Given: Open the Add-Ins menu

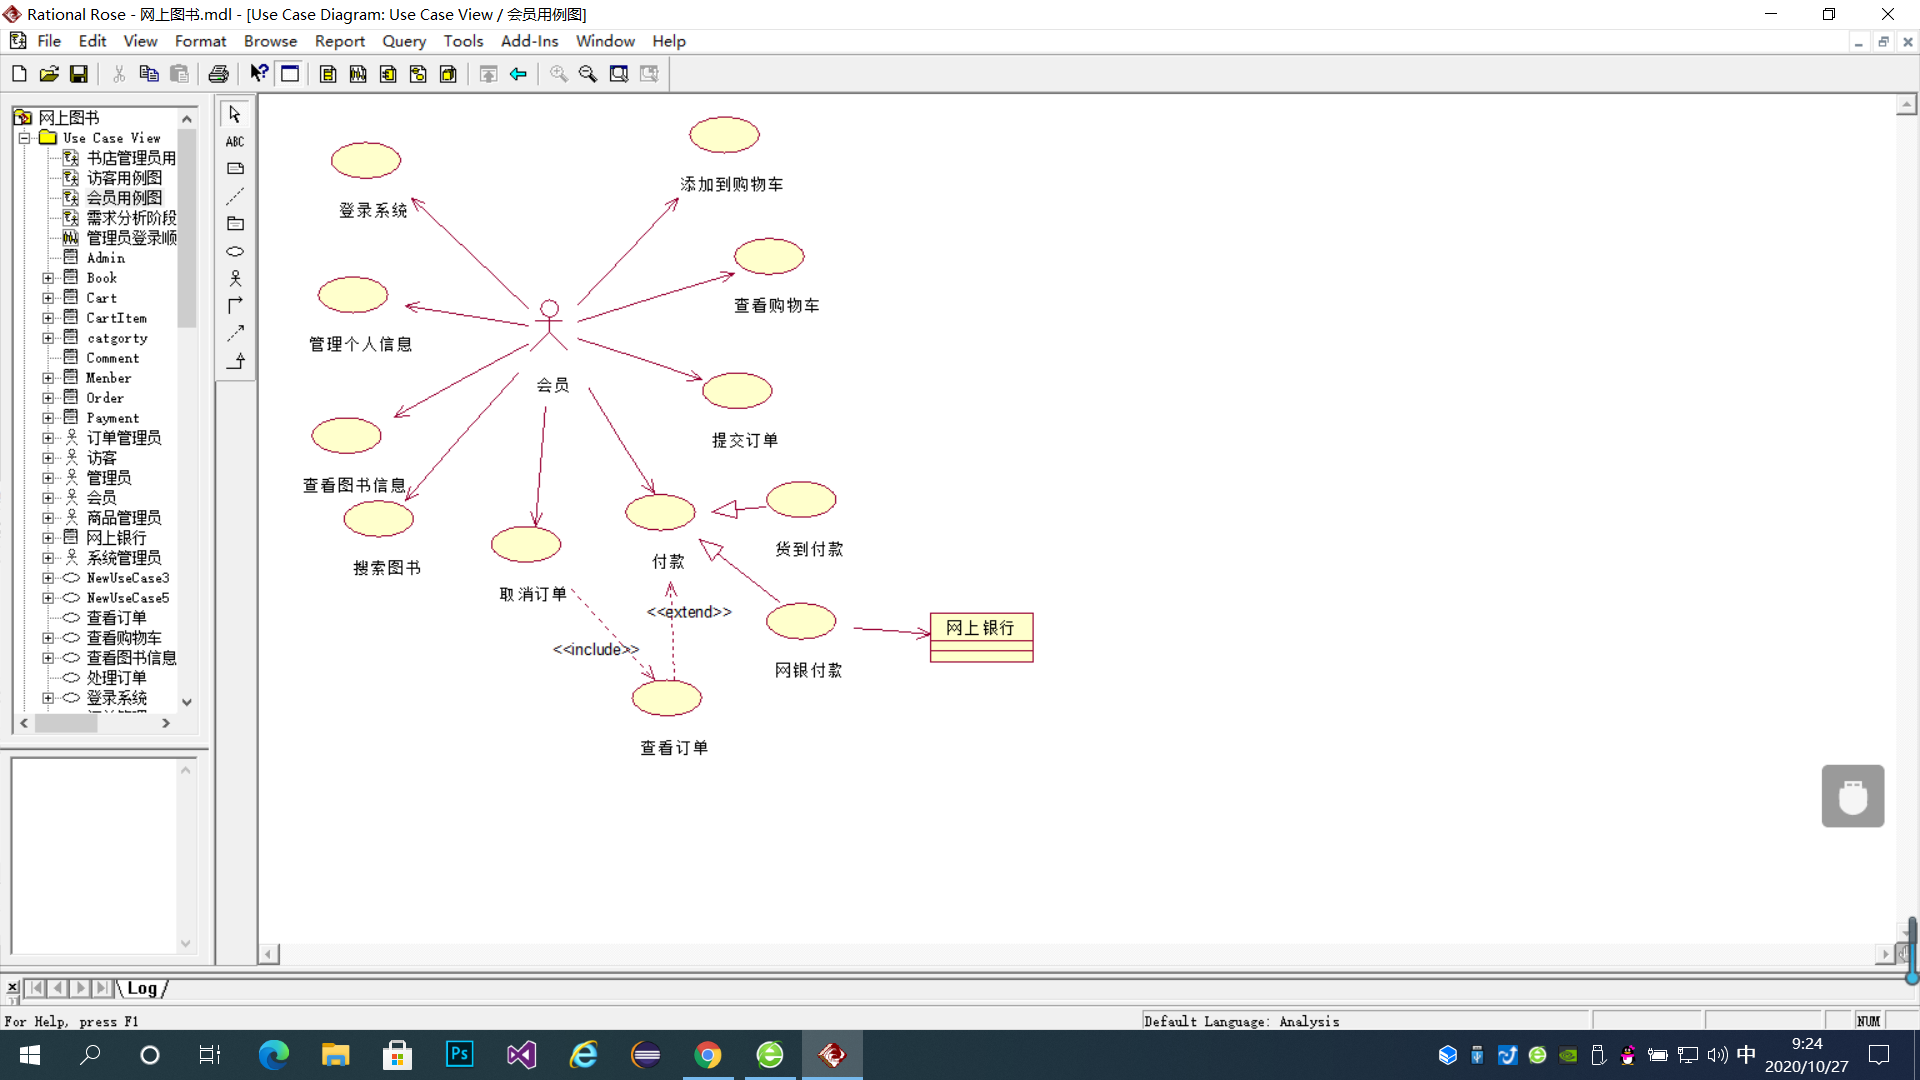Looking at the screenshot, I should point(529,41).
